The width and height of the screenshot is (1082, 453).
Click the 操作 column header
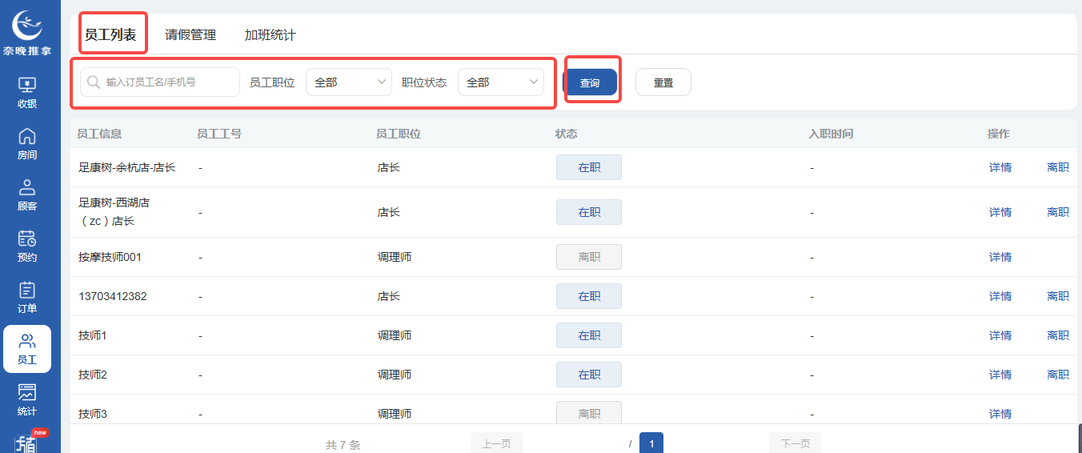(x=999, y=134)
